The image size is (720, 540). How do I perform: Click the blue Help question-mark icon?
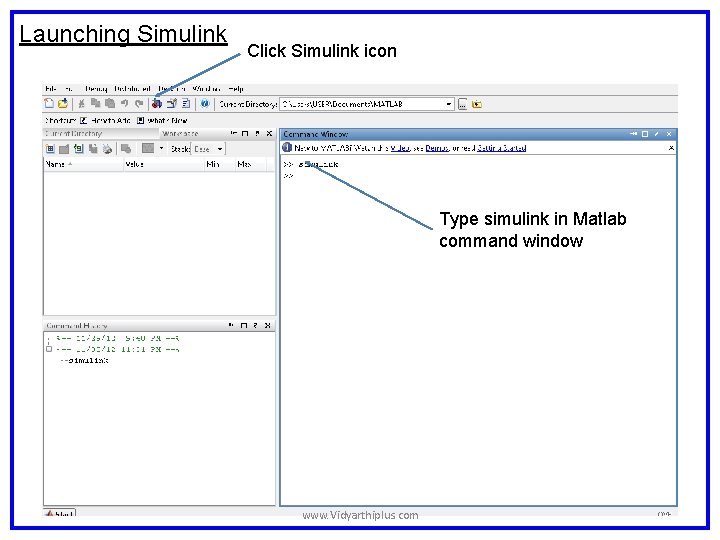pos(205,104)
